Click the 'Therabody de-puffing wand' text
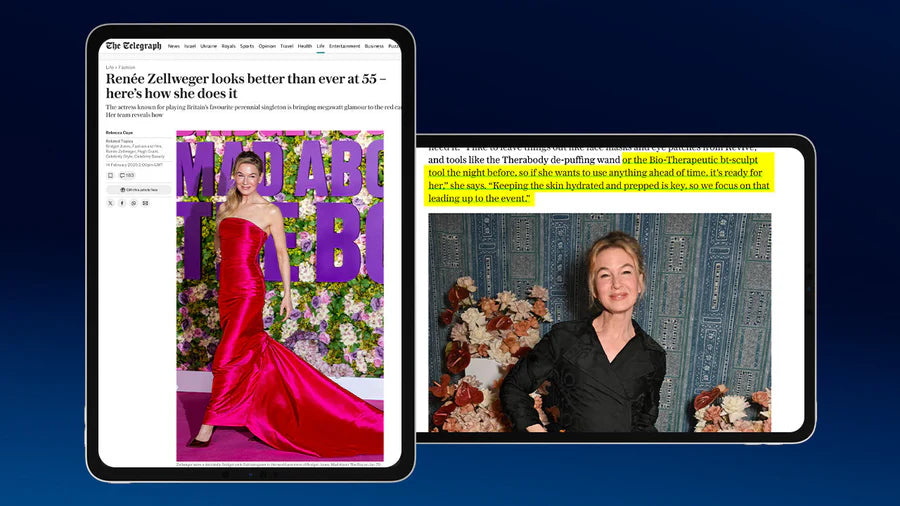Screen dimensions: 900x506 561,159
